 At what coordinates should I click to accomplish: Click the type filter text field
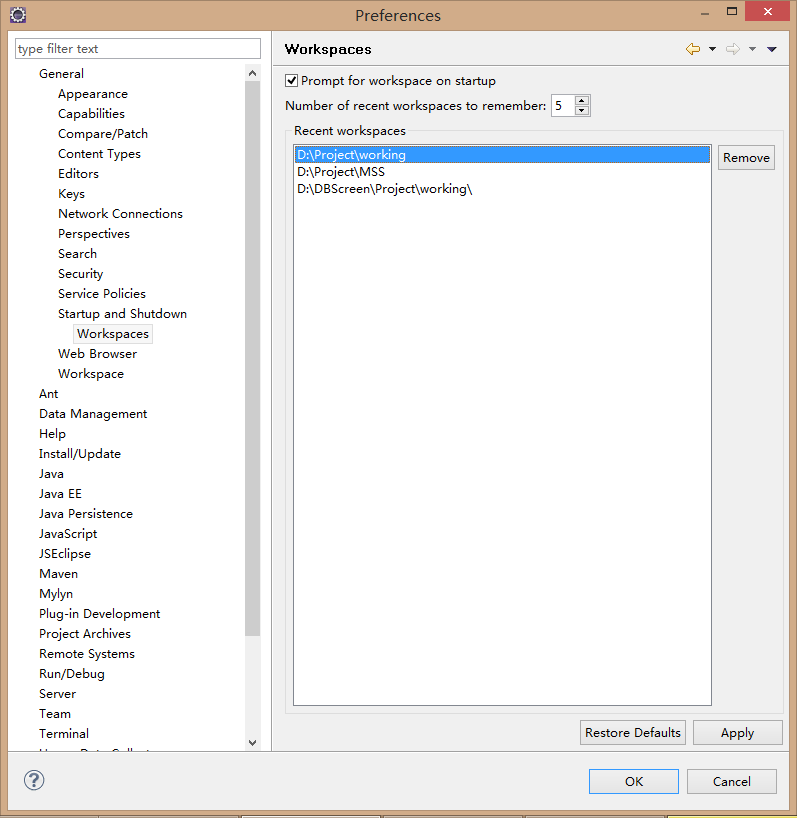[x=138, y=49]
